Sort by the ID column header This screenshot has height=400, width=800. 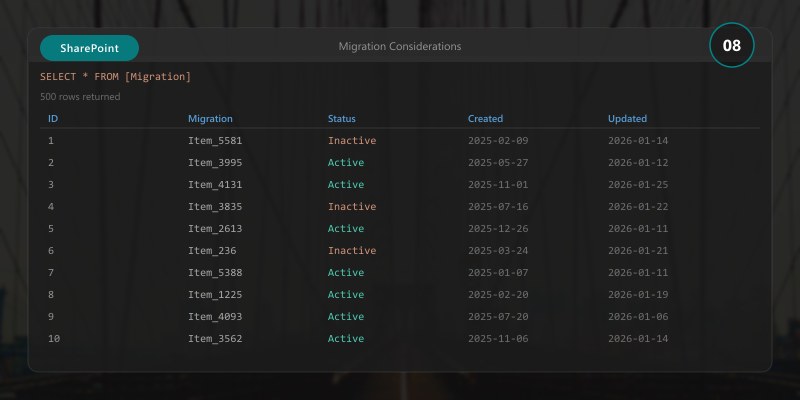coord(53,118)
